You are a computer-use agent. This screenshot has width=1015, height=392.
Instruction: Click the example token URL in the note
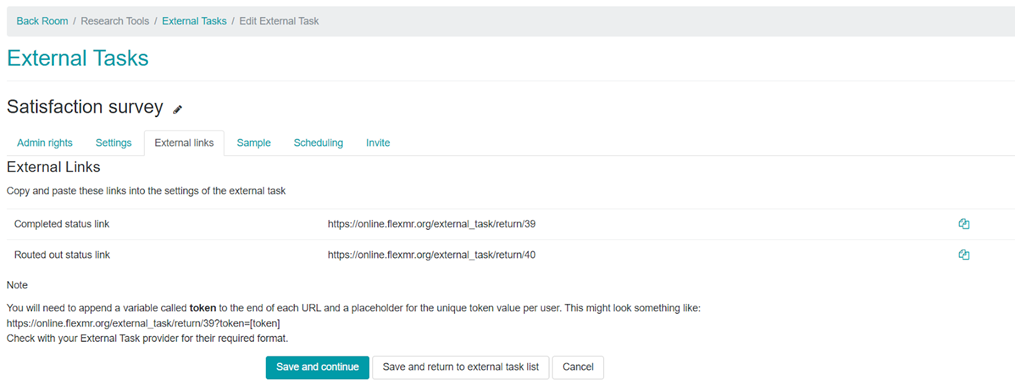pyautogui.click(x=143, y=323)
